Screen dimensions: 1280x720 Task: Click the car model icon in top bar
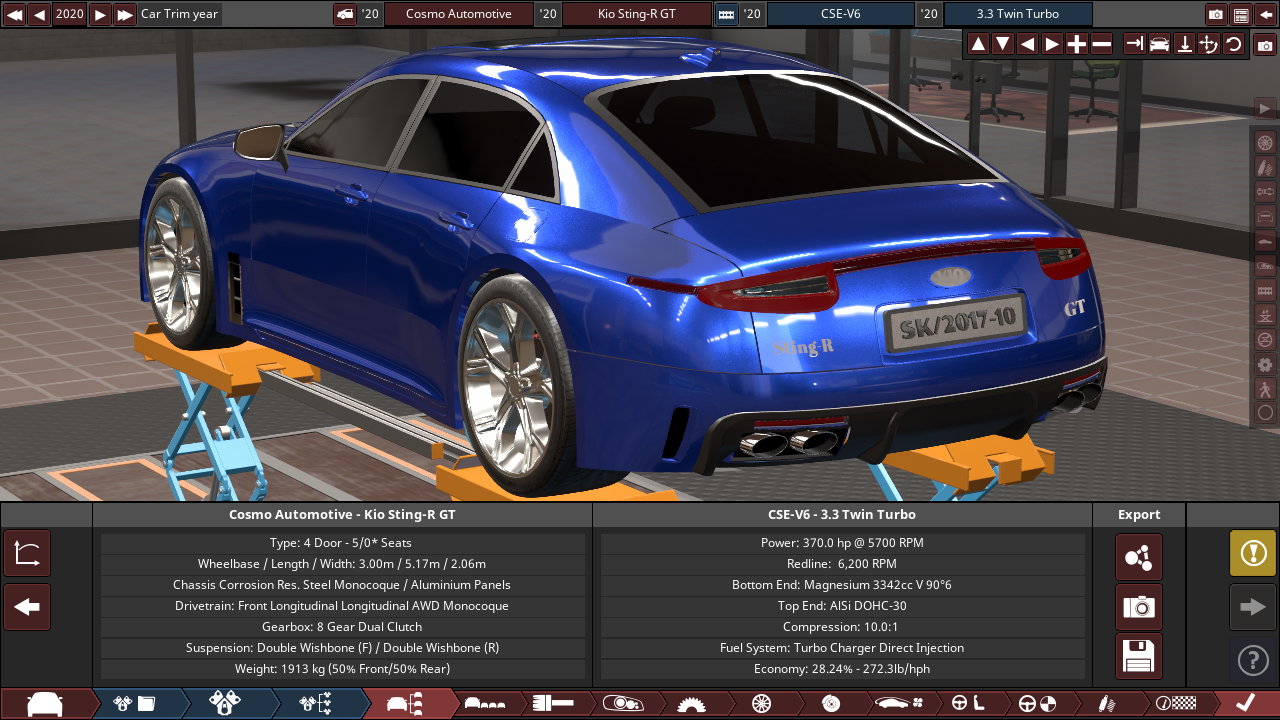click(345, 14)
